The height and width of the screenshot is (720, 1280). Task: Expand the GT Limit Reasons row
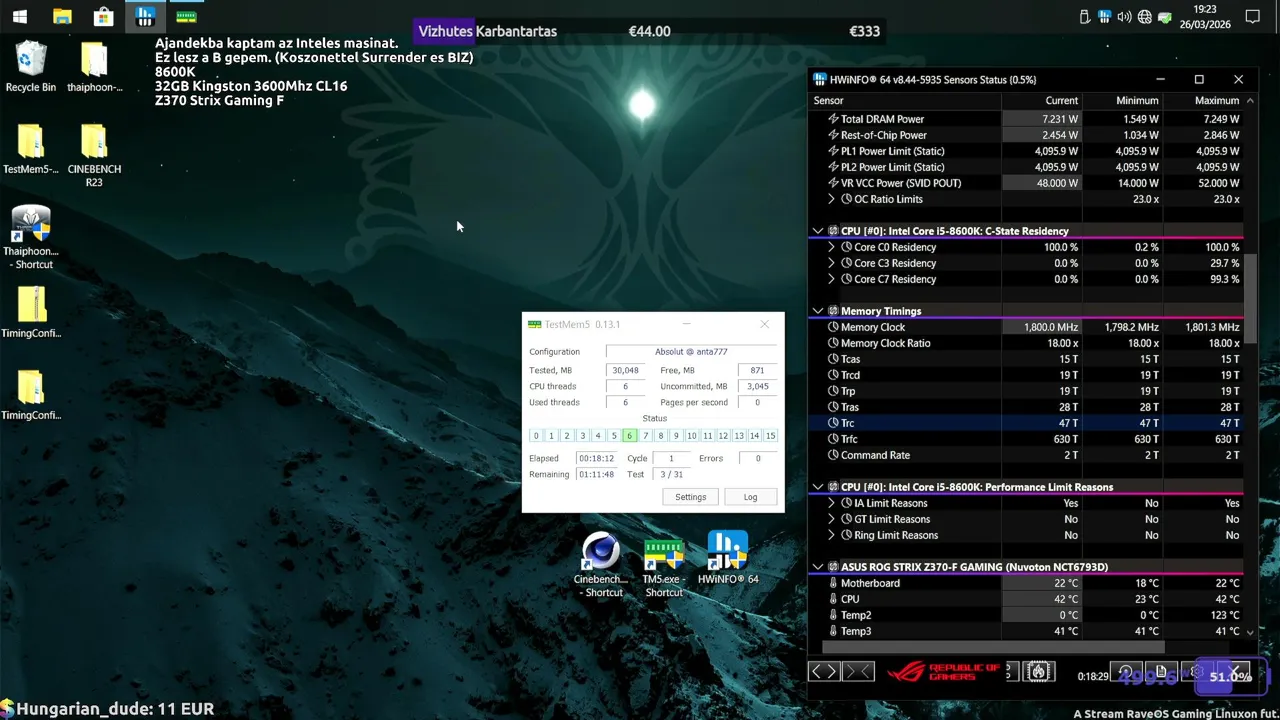832,519
